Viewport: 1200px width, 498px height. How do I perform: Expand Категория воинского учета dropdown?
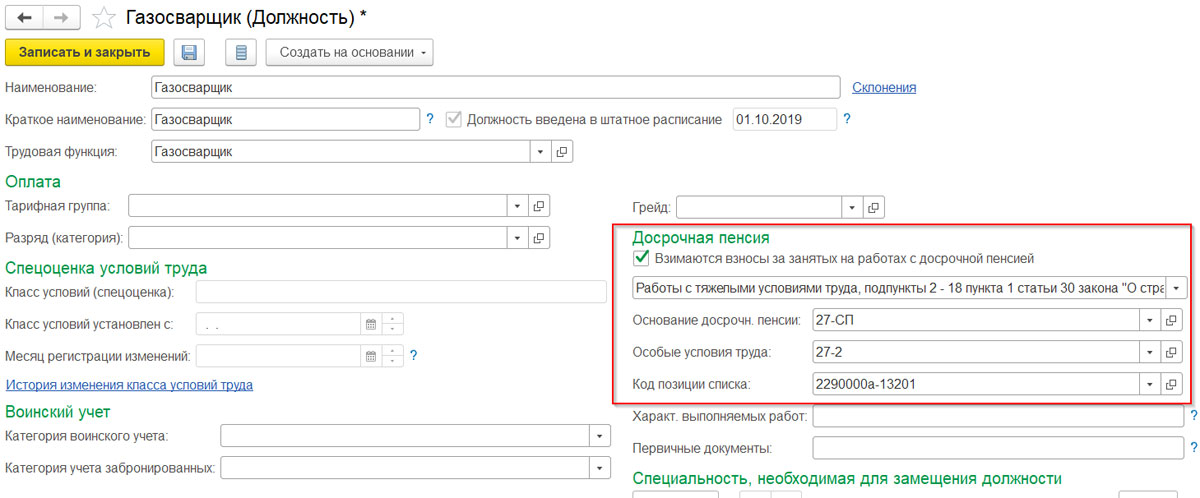(599, 435)
